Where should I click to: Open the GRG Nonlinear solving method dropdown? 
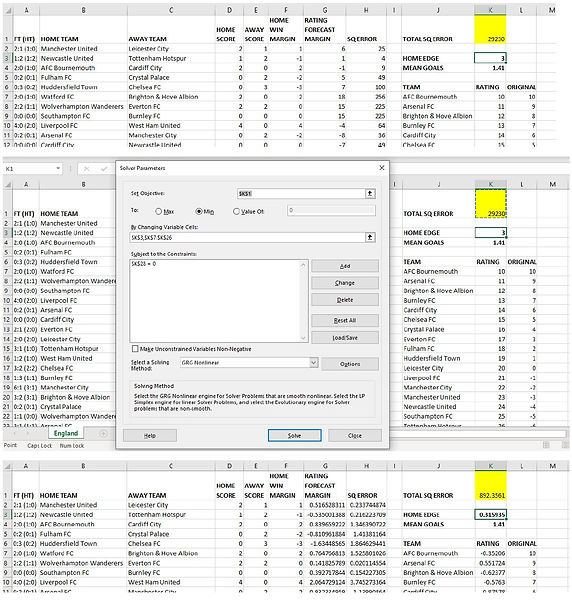point(313,362)
